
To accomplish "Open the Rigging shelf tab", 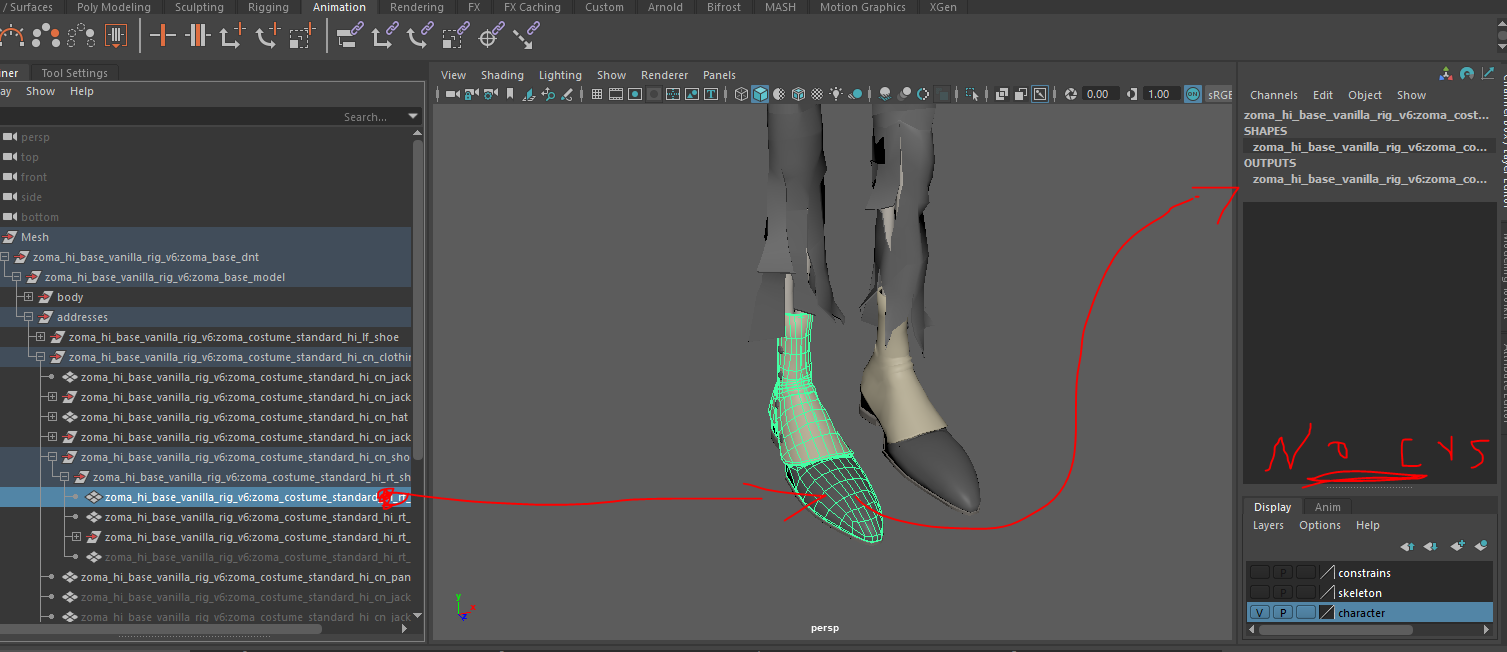I will [x=267, y=7].
